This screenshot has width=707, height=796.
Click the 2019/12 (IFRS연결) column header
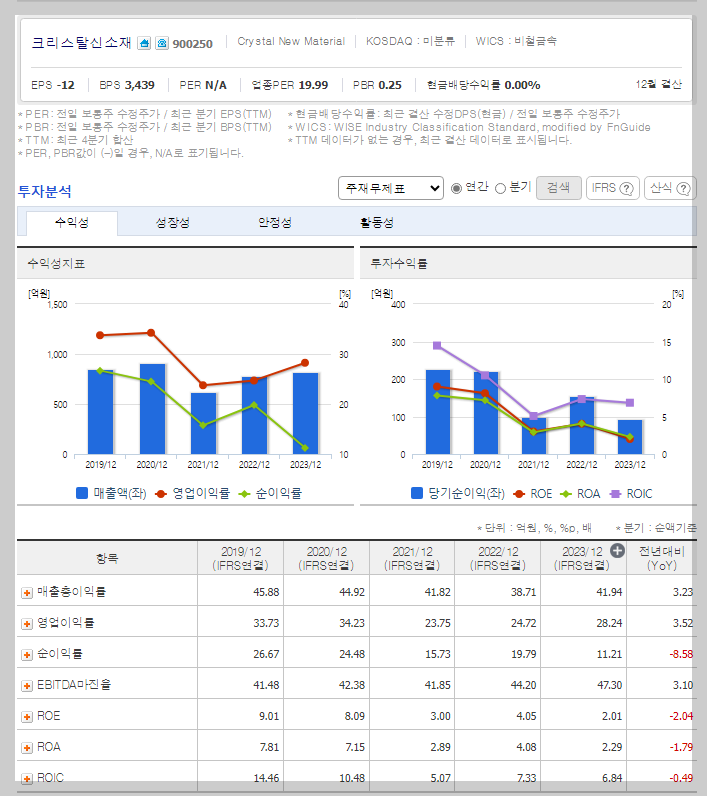(x=241, y=558)
